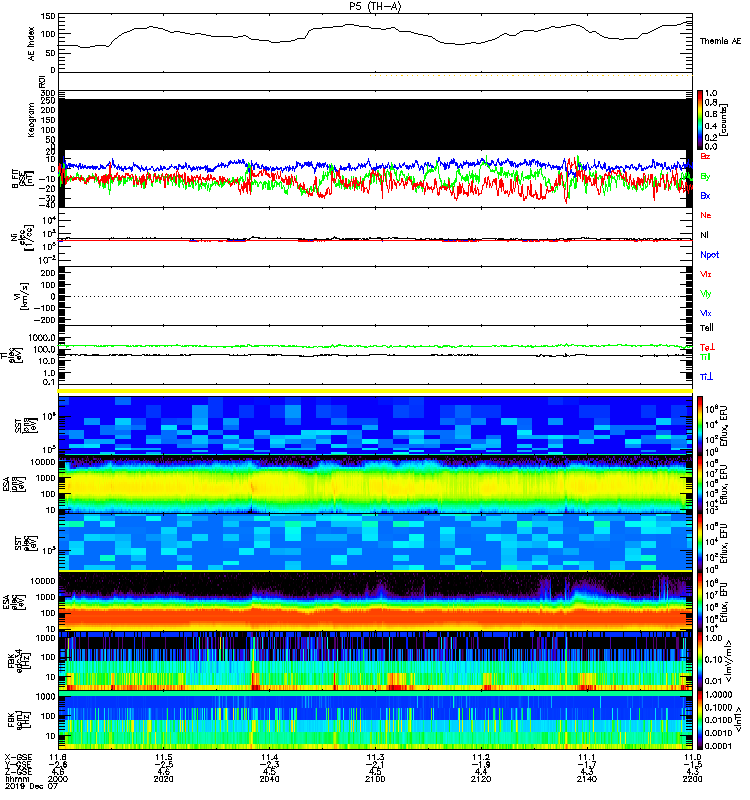This screenshot has width=750, height=800.
Task: Click the Eflux, EFU label beside SST ion
Action: pyautogui.click(x=723, y=426)
